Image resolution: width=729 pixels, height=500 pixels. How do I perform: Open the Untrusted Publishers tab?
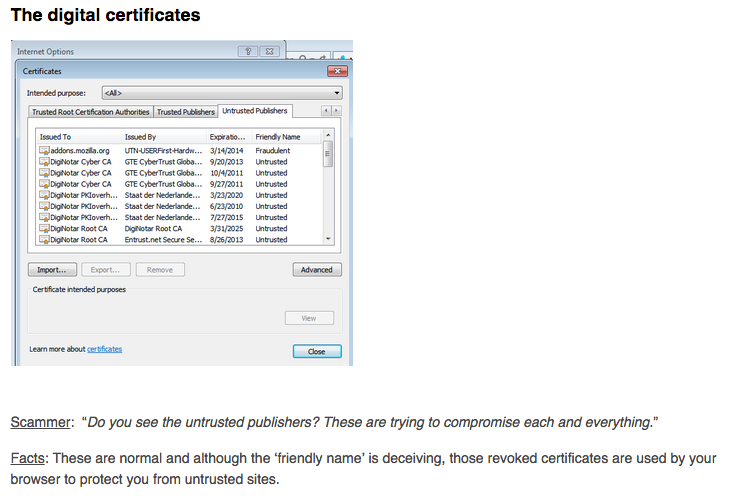click(255, 111)
